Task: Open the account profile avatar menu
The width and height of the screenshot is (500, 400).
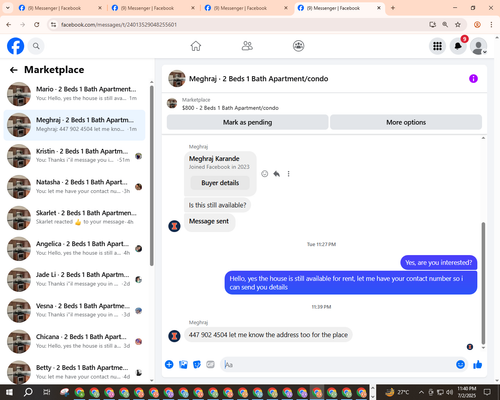Action: [x=479, y=46]
